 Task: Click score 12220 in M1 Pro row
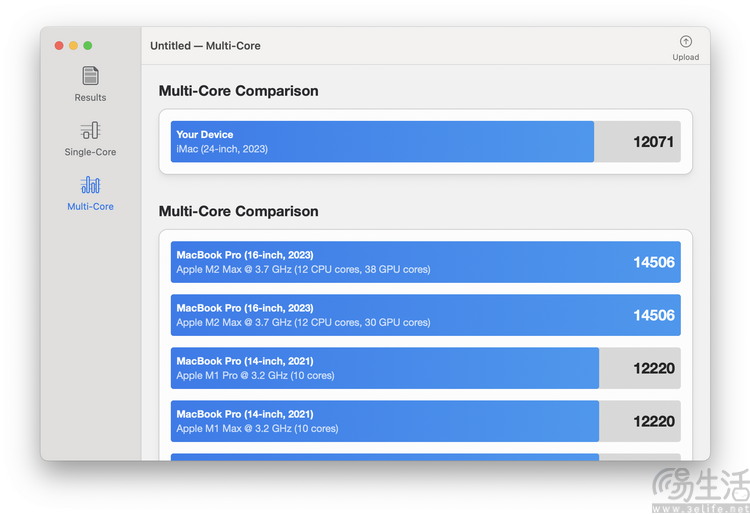(654, 368)
